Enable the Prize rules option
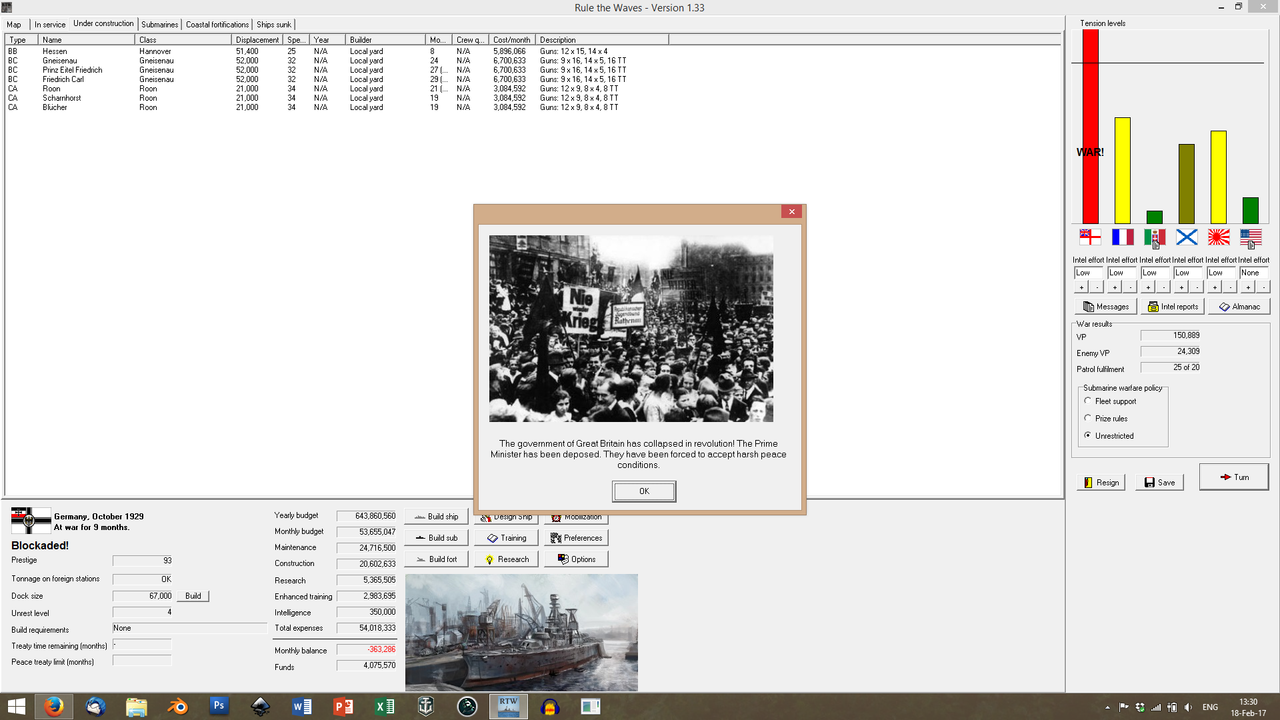This screenshot has height=720, width=1280. coord(1088,418)
